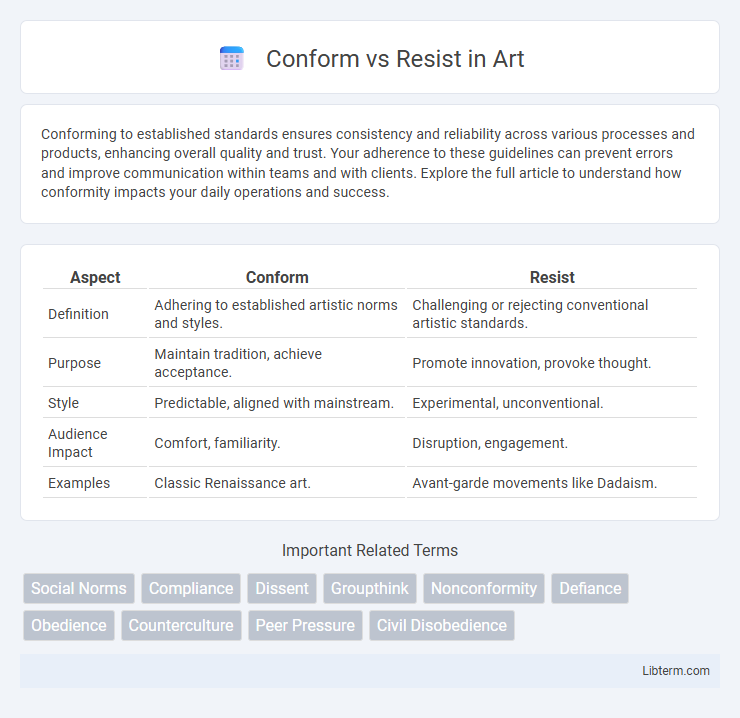
Task: Click 'Maintain tradition, achieve acceptance' cell
Action: [277, 363]
